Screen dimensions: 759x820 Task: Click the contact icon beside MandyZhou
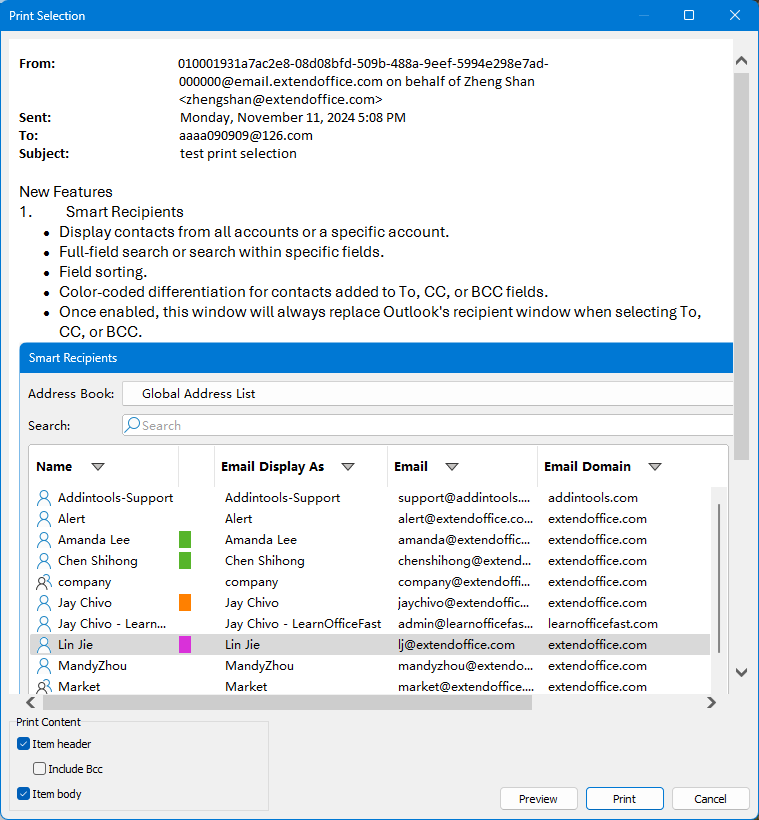click(x=43, y=666)
